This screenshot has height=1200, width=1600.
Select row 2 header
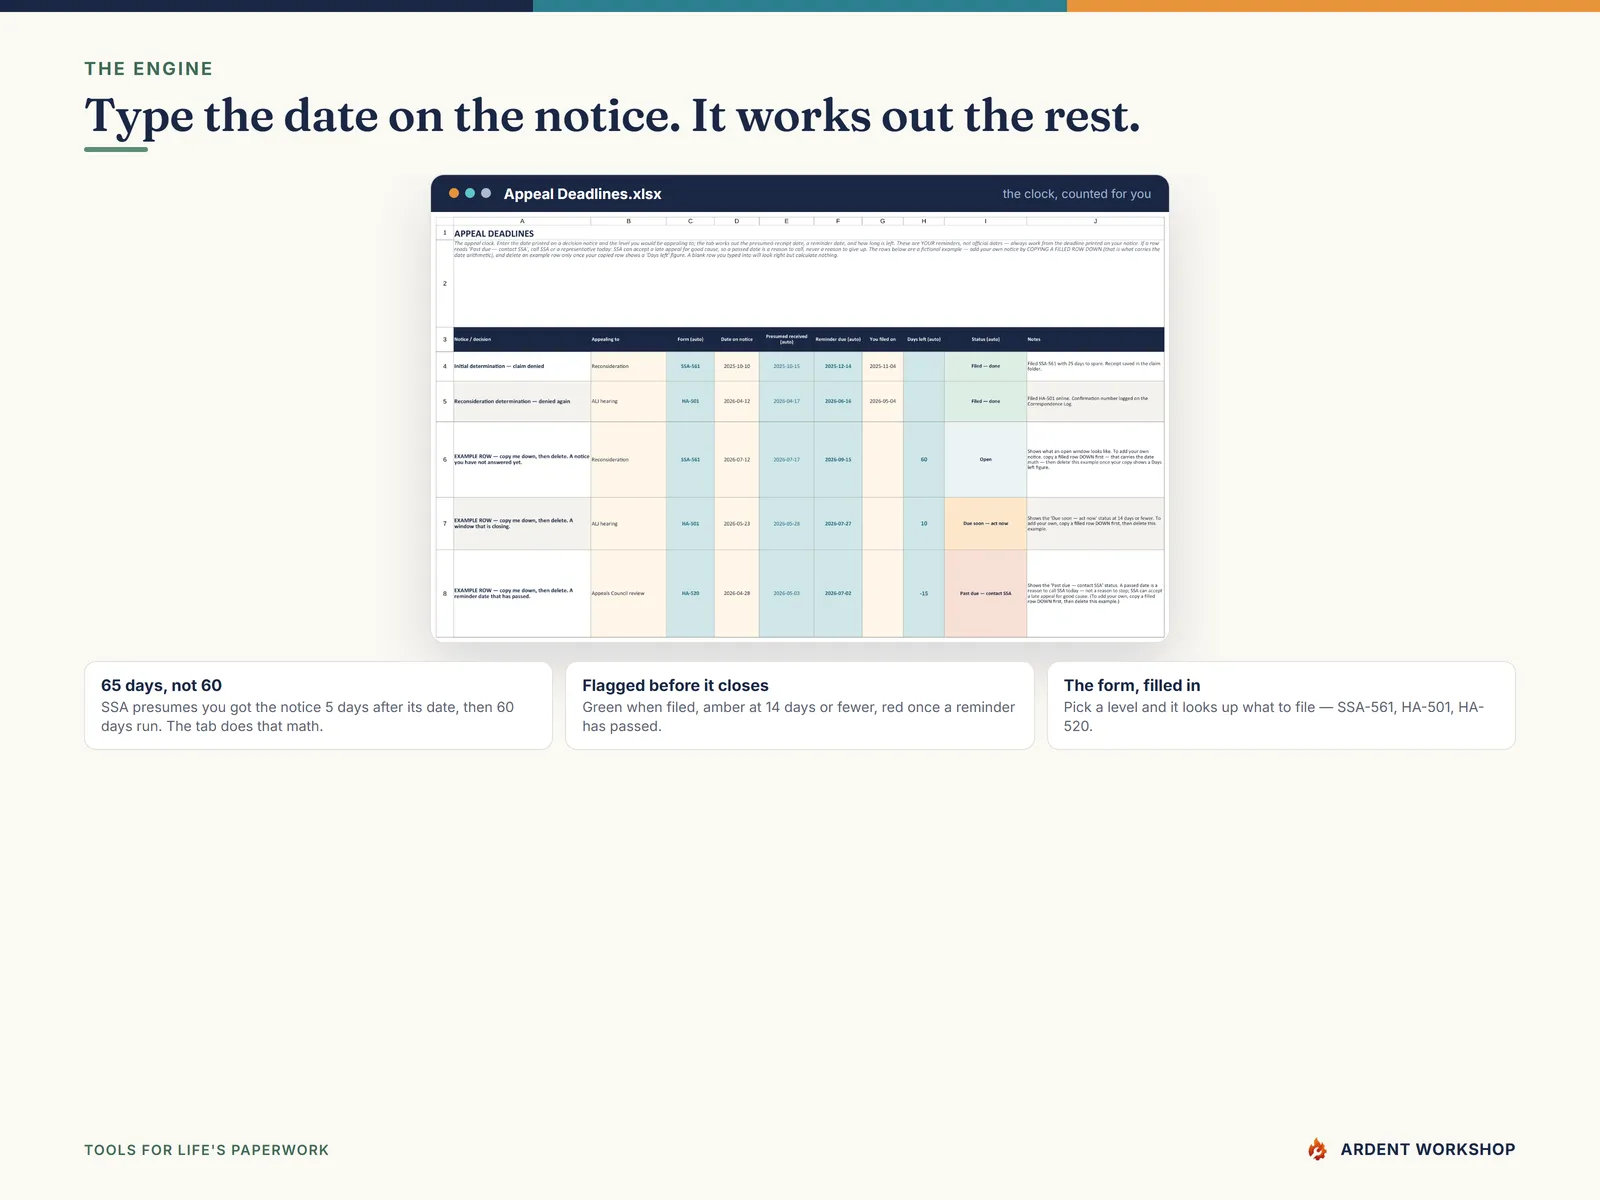click(445, 283)
